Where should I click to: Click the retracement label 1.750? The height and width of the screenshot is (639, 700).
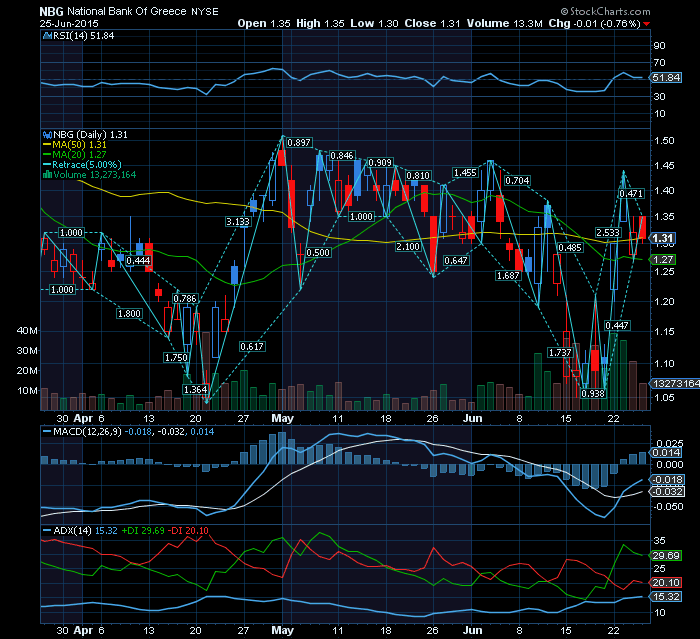176,357
